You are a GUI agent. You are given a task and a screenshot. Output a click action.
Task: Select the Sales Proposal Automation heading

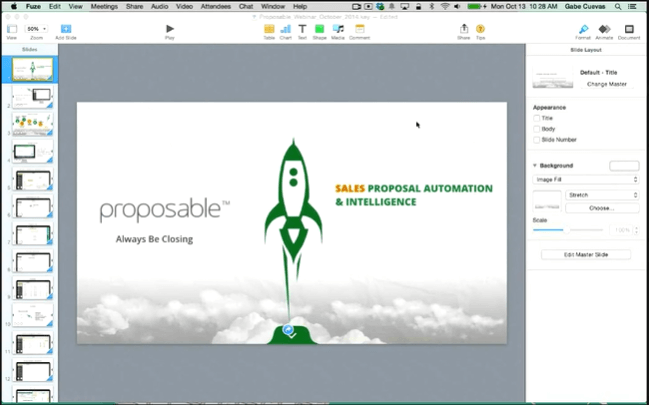[x=414, y=195]
